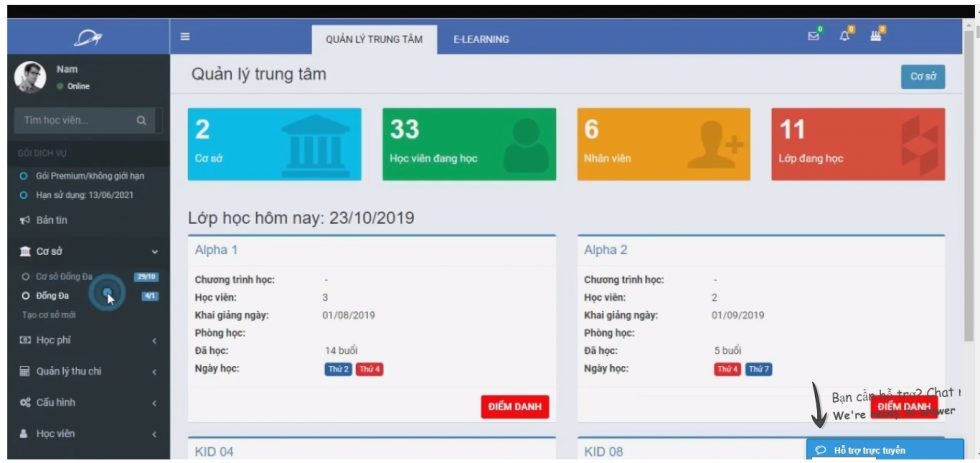
Task: Click the orange 6 Nhân viên card
Action: click(x=664, y=144)
